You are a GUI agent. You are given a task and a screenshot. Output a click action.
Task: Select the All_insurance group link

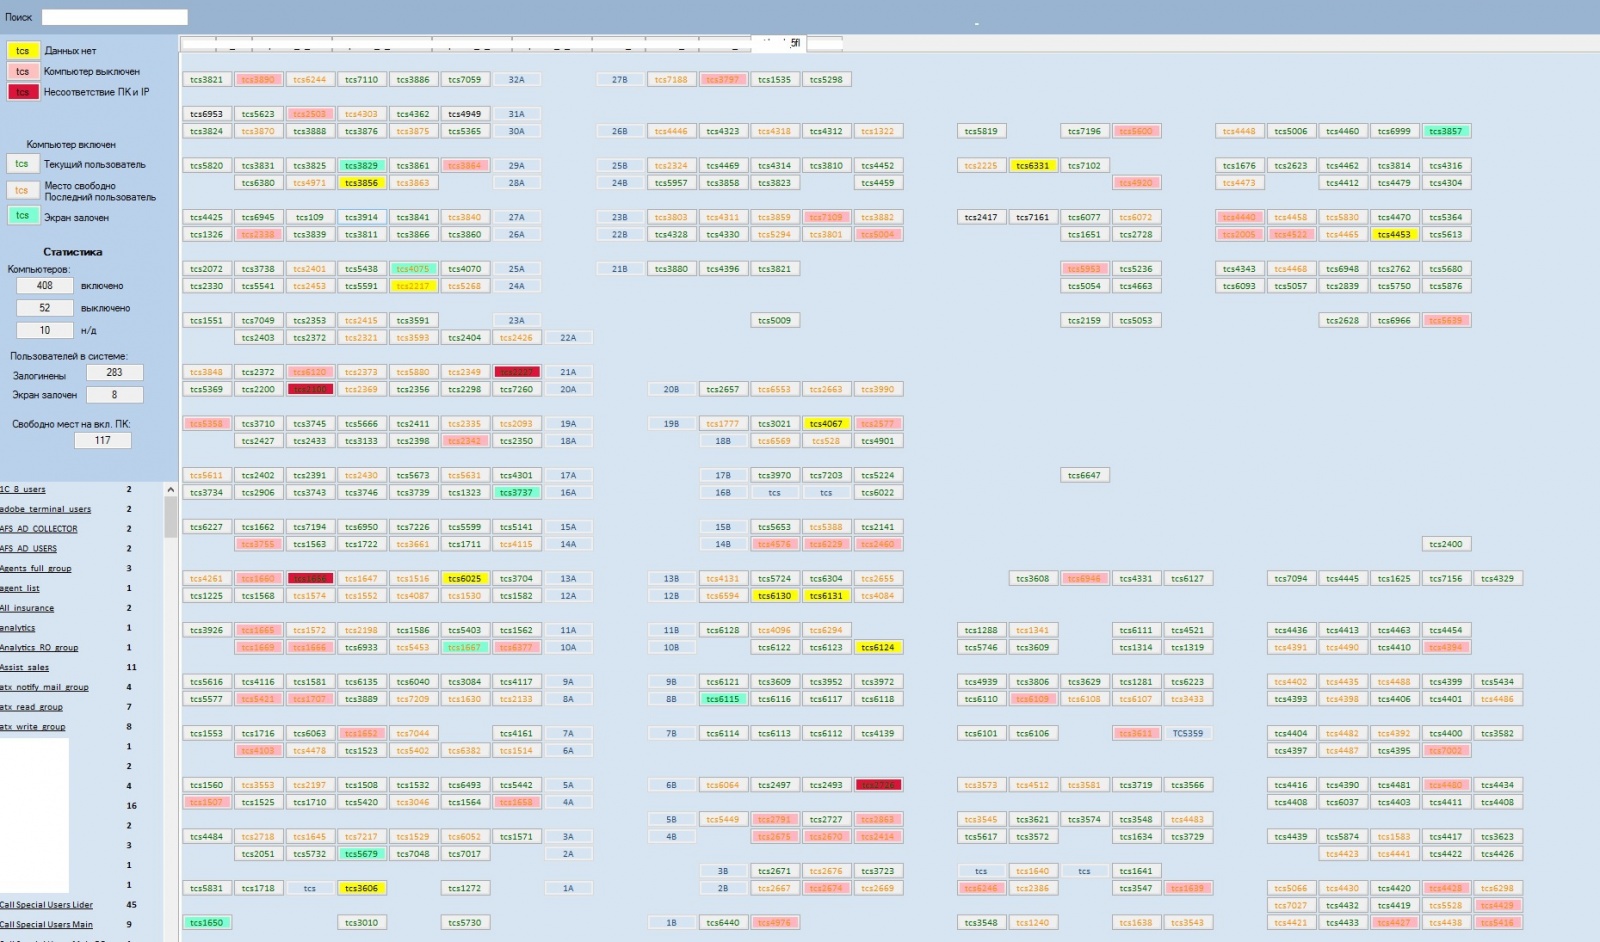click(27, 608)
